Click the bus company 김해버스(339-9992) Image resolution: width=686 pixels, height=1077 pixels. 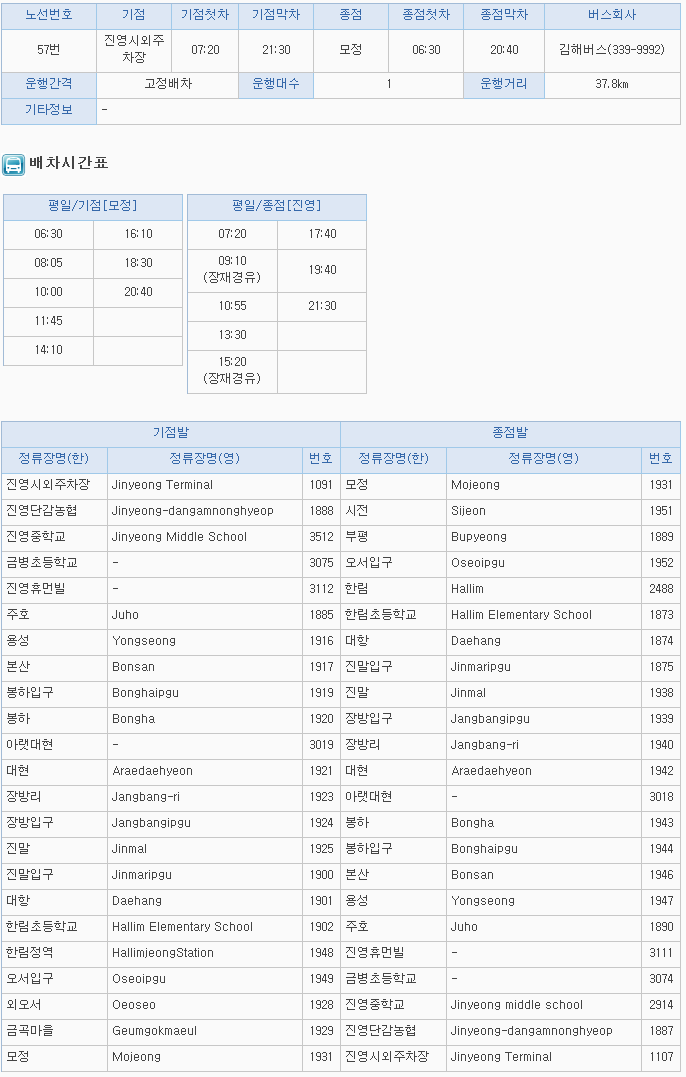click(611, 49)
